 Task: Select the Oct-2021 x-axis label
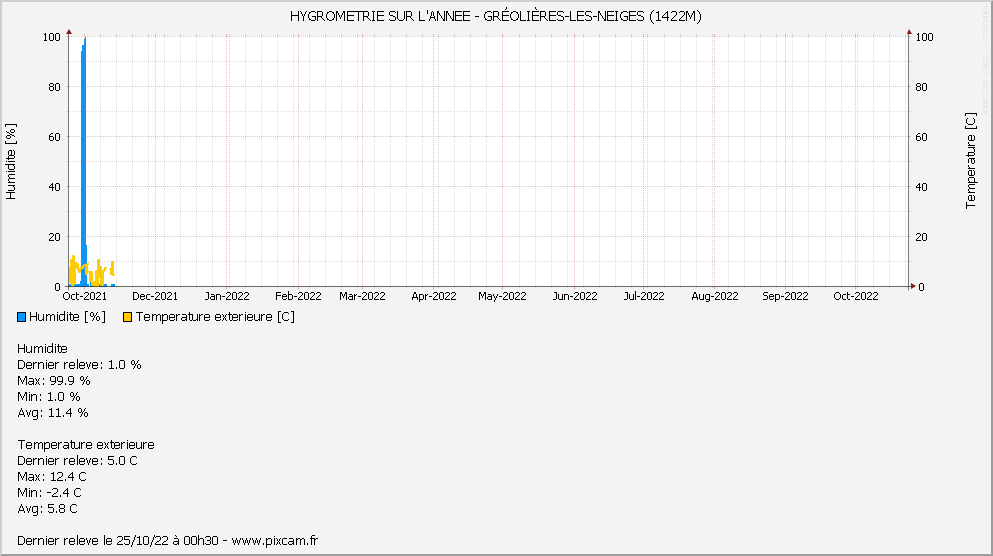pyautogui.click(x=84, y=296)
